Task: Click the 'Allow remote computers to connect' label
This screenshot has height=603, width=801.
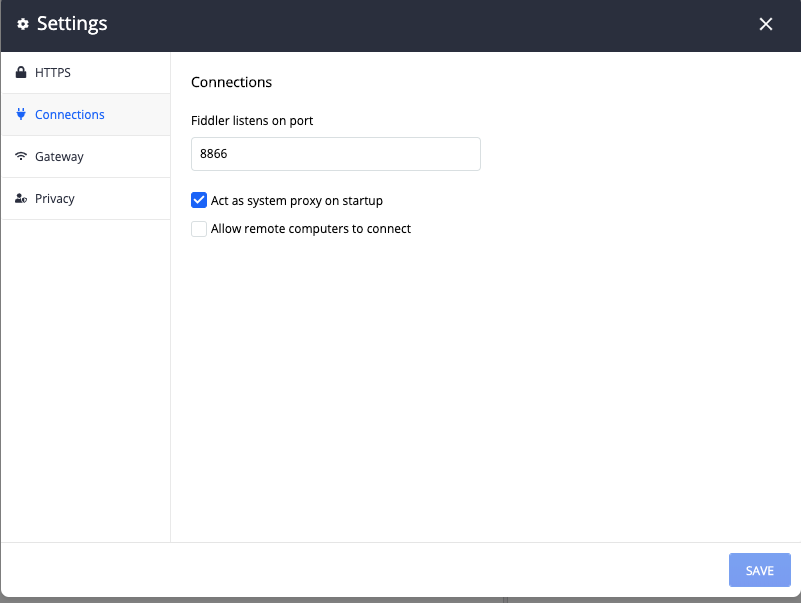Action: pyautogui.click(x=310, y=229)
